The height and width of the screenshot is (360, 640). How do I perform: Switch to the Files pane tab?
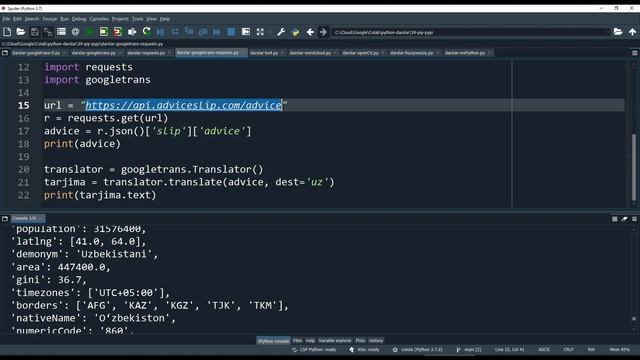[x=298, y=340]
